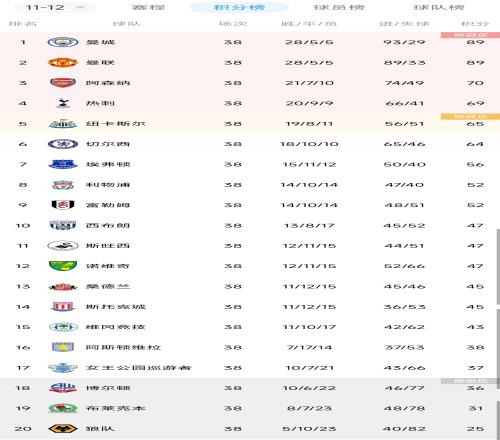The height and width of the screenshot is (440, 500).
Task: Select the Wolves (狼队) crest icon
Action: coord(63,429)
